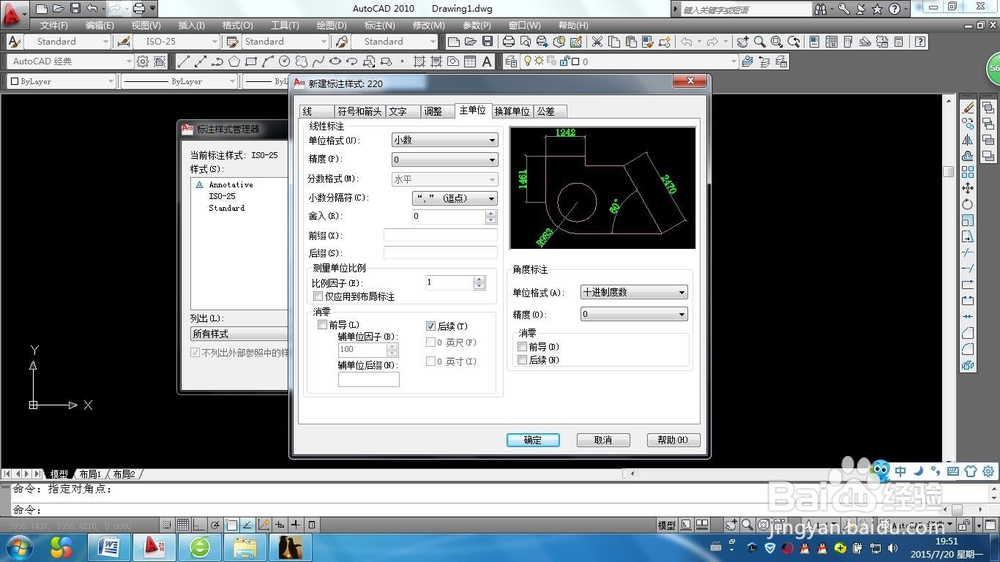
Task: Open the Workspace Settings gear
Action: tap(143, 61)
